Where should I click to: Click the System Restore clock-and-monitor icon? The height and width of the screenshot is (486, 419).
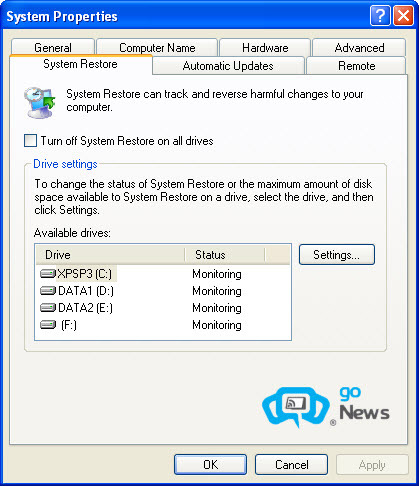(x=39, y=102)
